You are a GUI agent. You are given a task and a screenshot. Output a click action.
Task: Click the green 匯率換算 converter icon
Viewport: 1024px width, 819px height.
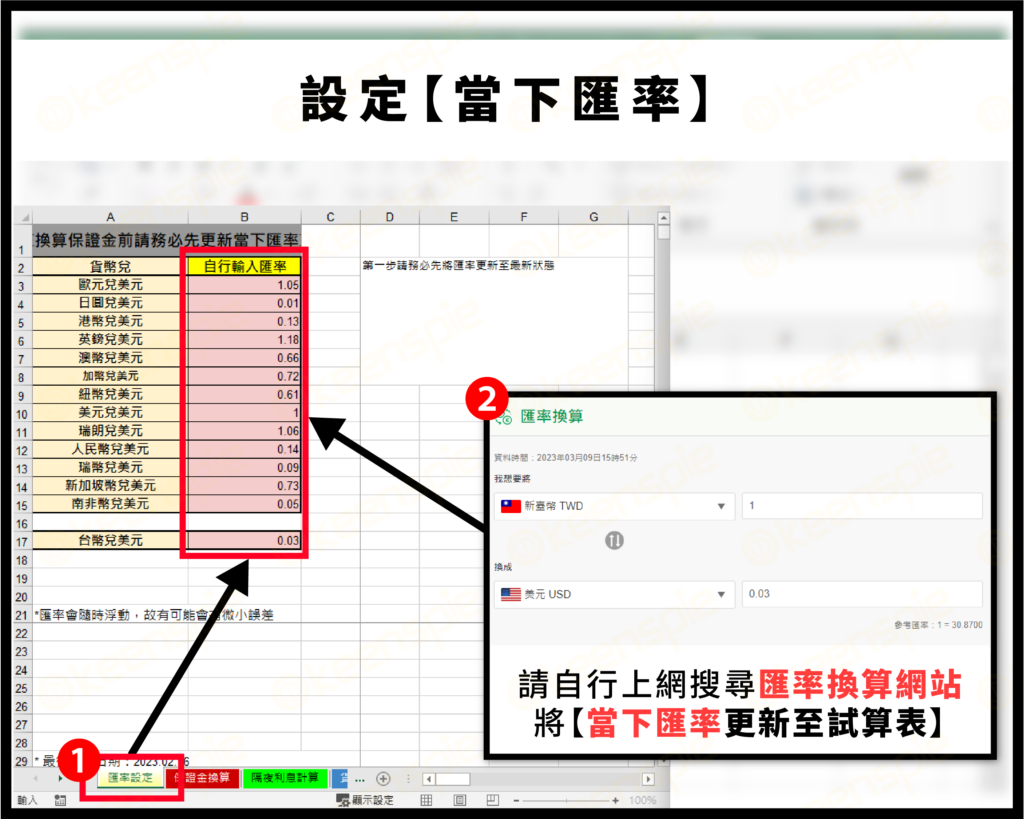[504, 416]
